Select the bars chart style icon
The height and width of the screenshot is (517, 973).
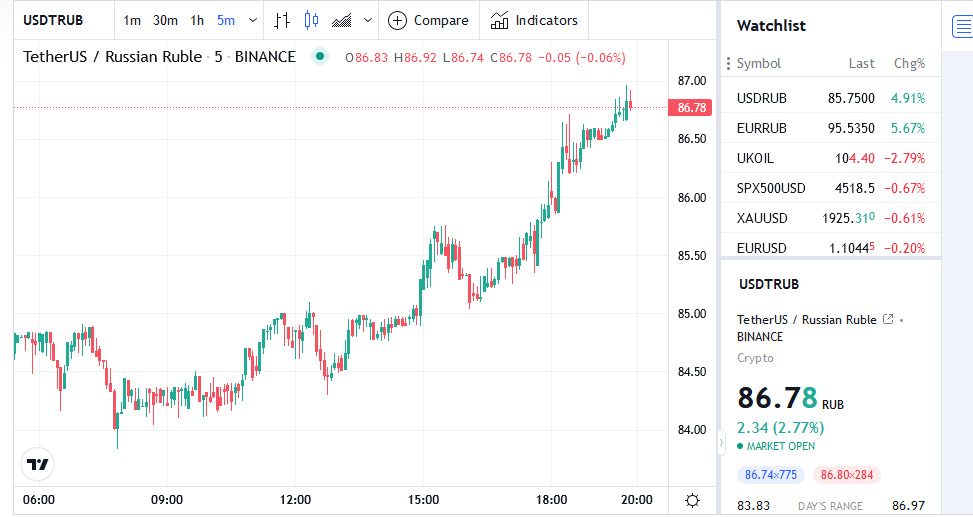tap(283, 20)
